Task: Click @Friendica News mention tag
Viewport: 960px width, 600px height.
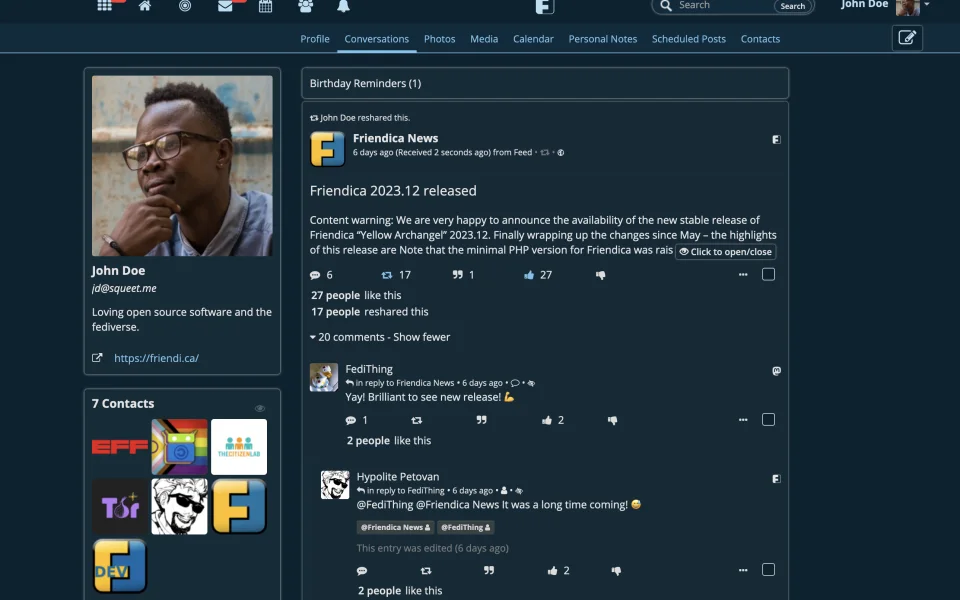Action: click(x=395, y=527)
